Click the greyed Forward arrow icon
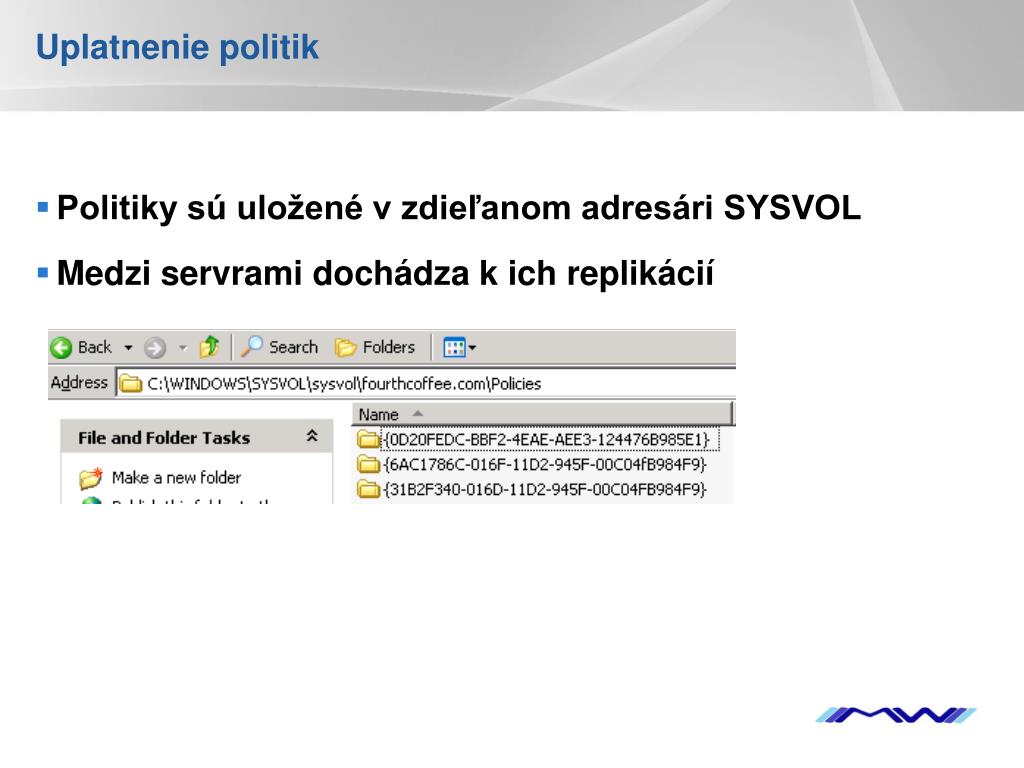 coord(155,347)
